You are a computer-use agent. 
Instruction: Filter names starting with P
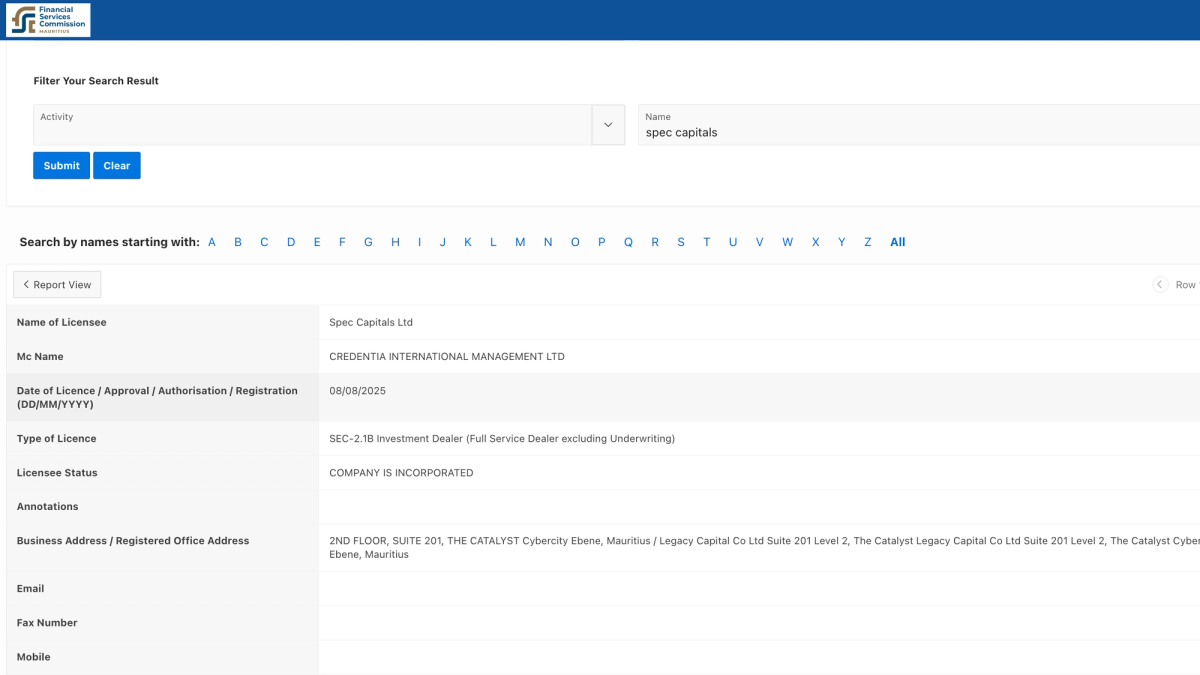tap(601, 242)
